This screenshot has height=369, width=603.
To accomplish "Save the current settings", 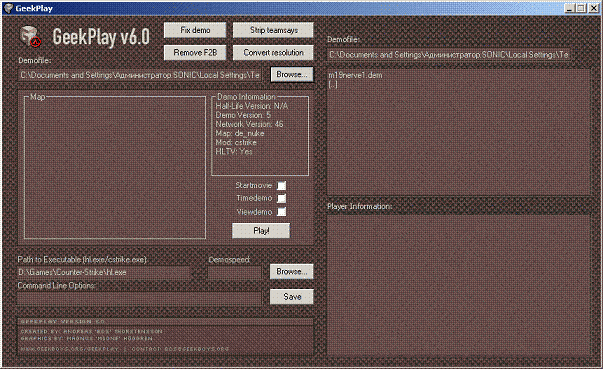I will 292,297.
